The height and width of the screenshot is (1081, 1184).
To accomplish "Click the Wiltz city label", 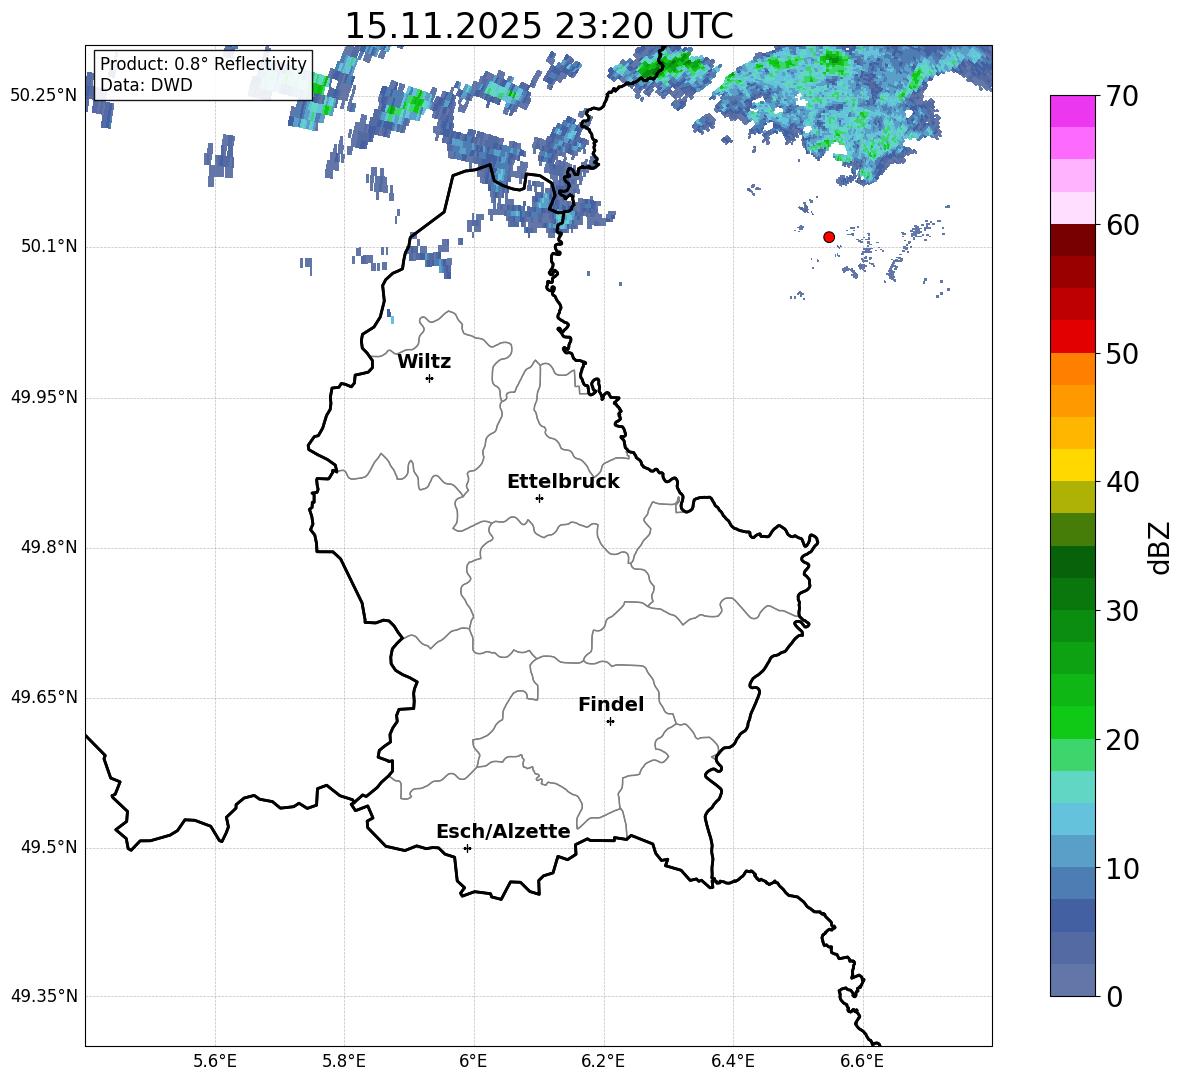I will (424, 362).
